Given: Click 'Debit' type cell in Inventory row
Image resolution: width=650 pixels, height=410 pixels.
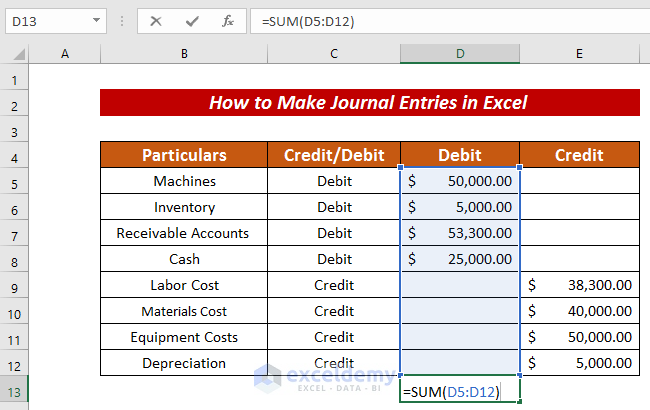Looking at the screenshot, I should (x=334, y=207).
